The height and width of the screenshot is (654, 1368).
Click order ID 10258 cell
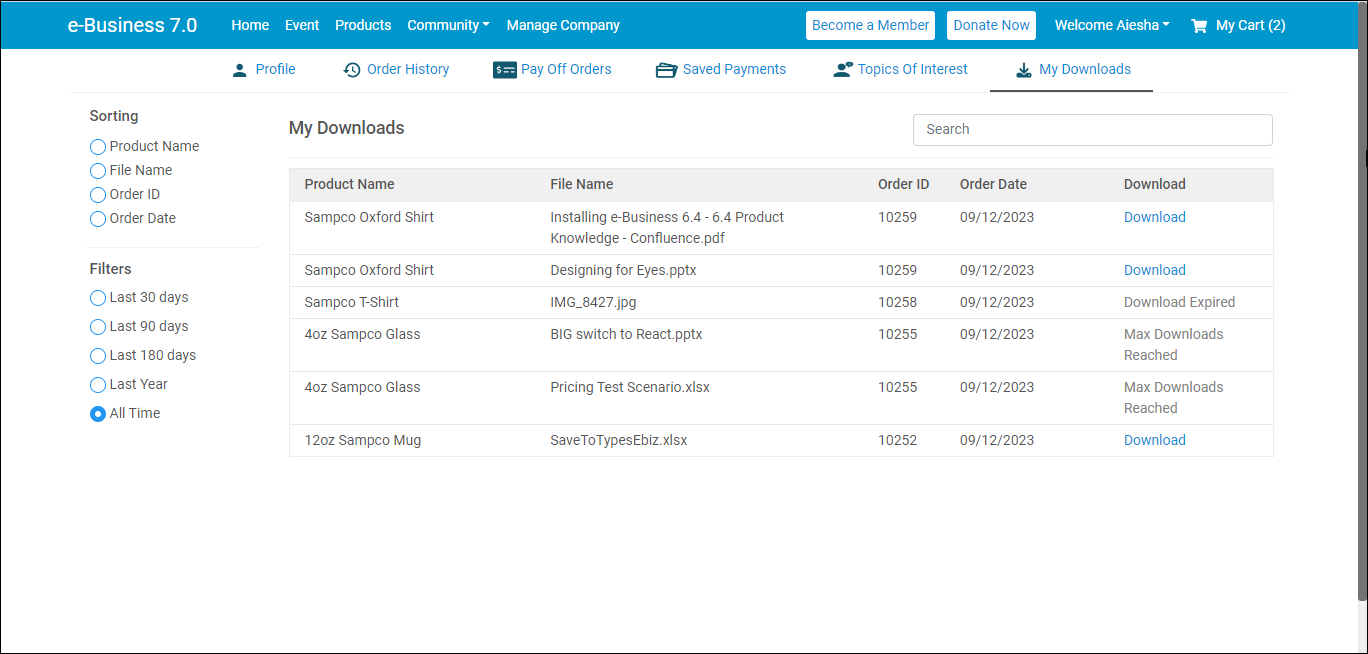(x=898, y=302)
